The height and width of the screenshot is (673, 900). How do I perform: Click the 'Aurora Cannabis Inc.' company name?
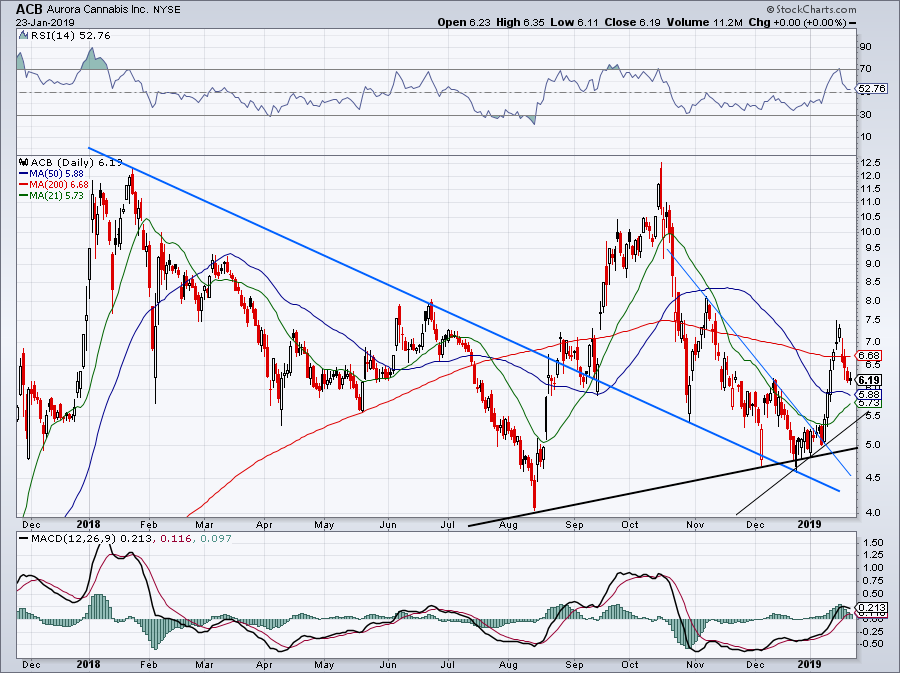pyautogui.click(x=98, y=10)
